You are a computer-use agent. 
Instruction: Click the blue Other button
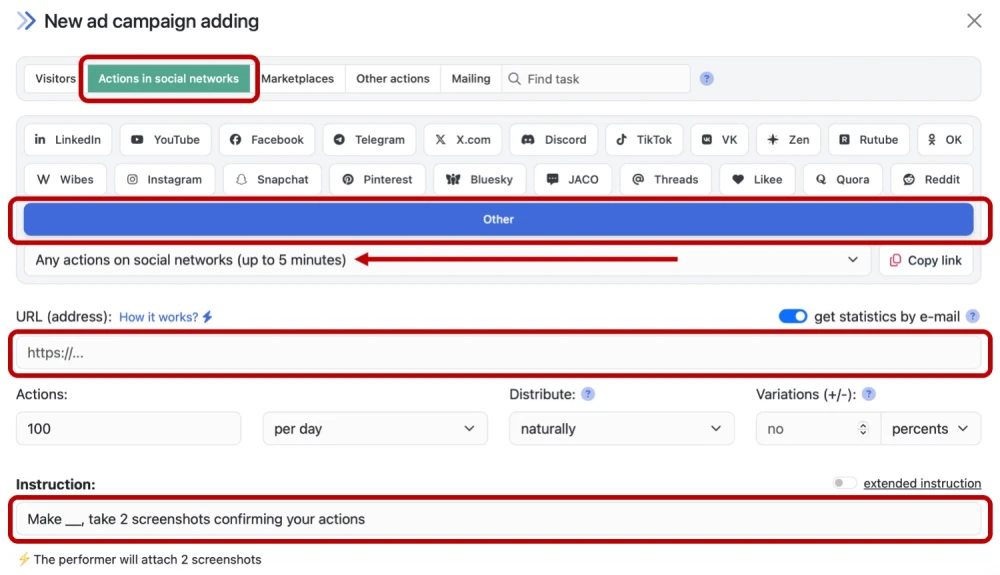click(x=498, y=220)
